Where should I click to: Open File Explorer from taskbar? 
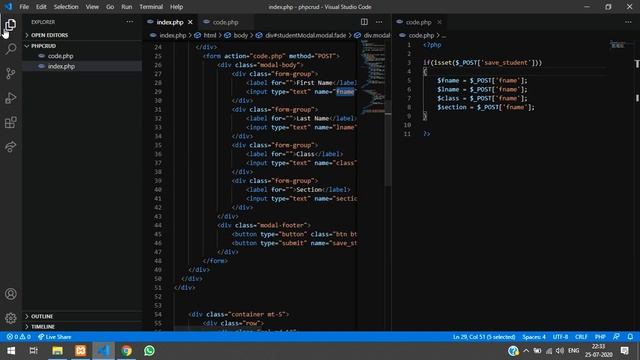click(57, 351)
